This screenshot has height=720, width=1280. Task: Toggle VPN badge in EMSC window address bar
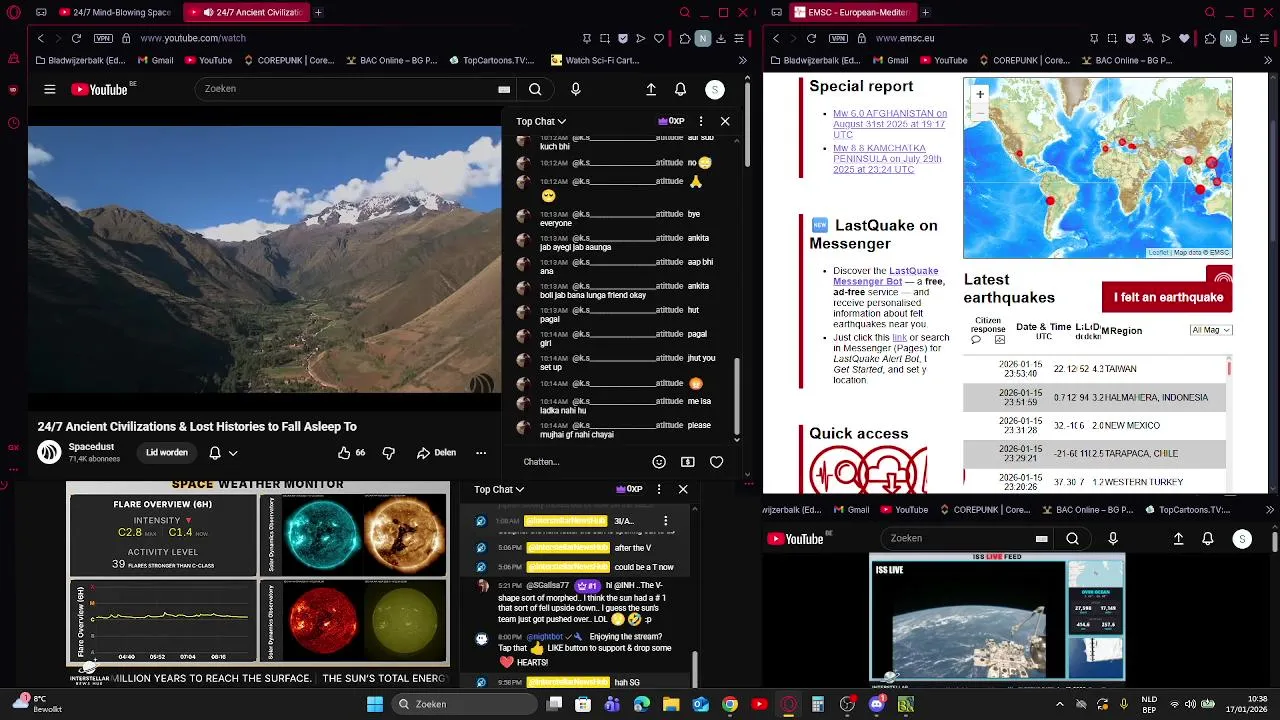pos(838,38)
